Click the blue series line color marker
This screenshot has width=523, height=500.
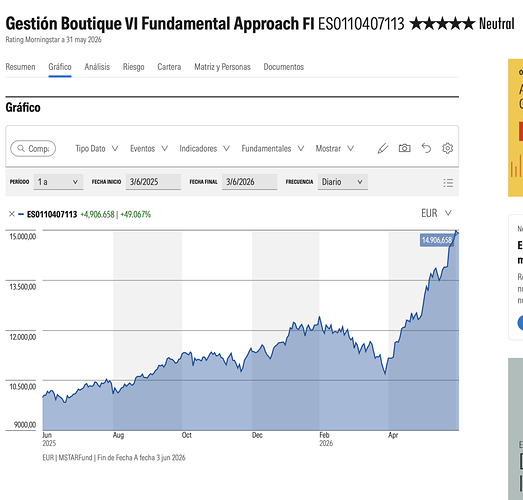pyautogui.click(x=21, y=214)
